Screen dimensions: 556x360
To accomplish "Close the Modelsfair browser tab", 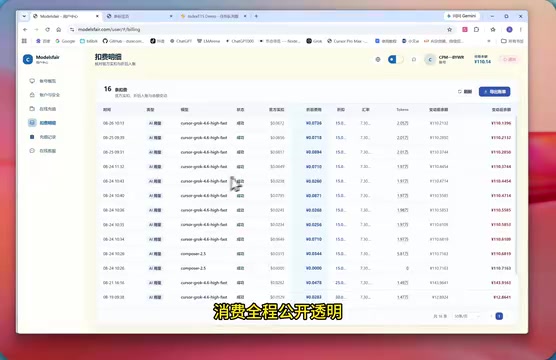I will [x=97, y=16].
